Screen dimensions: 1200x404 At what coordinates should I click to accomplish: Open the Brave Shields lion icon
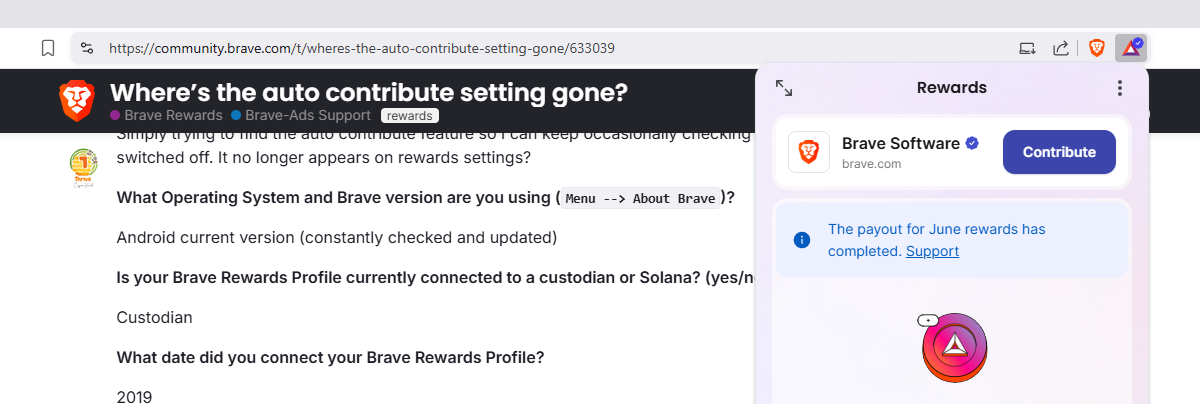tap(1097, 48)
